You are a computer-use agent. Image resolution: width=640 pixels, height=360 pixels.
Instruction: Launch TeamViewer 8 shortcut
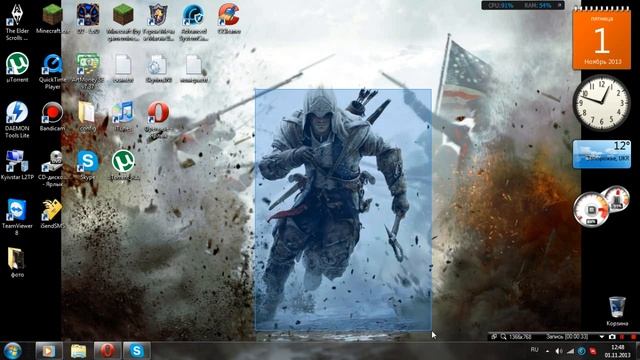pyautogui.click(x=17, y=217)
